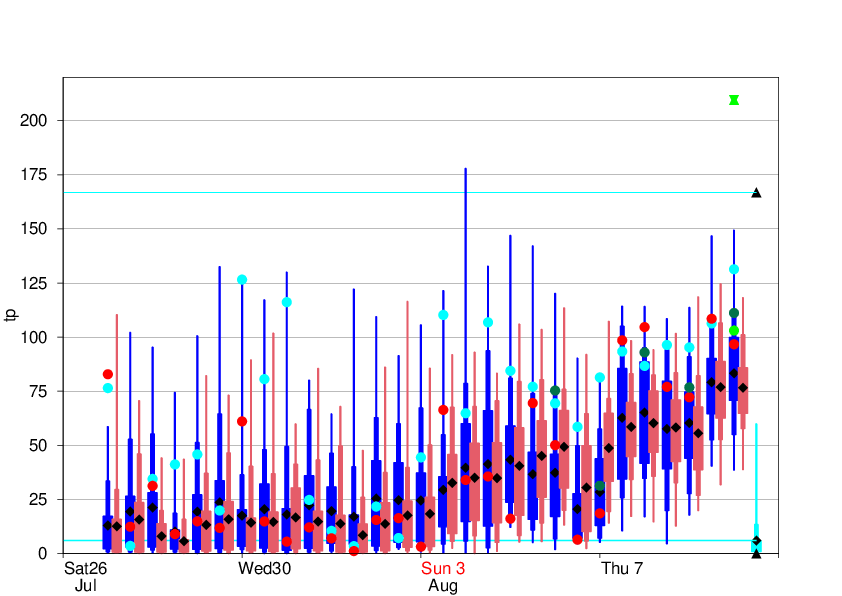Screen dimensions: 842x596
Task: Select the red "Sun 3" date label
Action: (443, 568)
